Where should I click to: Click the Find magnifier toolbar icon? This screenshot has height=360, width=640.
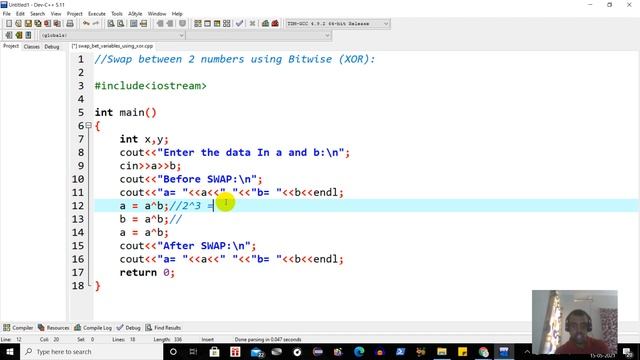pos(111,24)
